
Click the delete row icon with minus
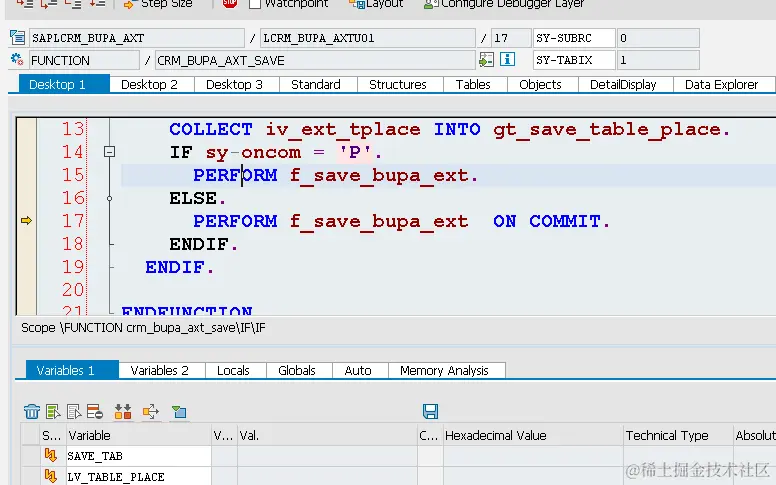(95, 411)
